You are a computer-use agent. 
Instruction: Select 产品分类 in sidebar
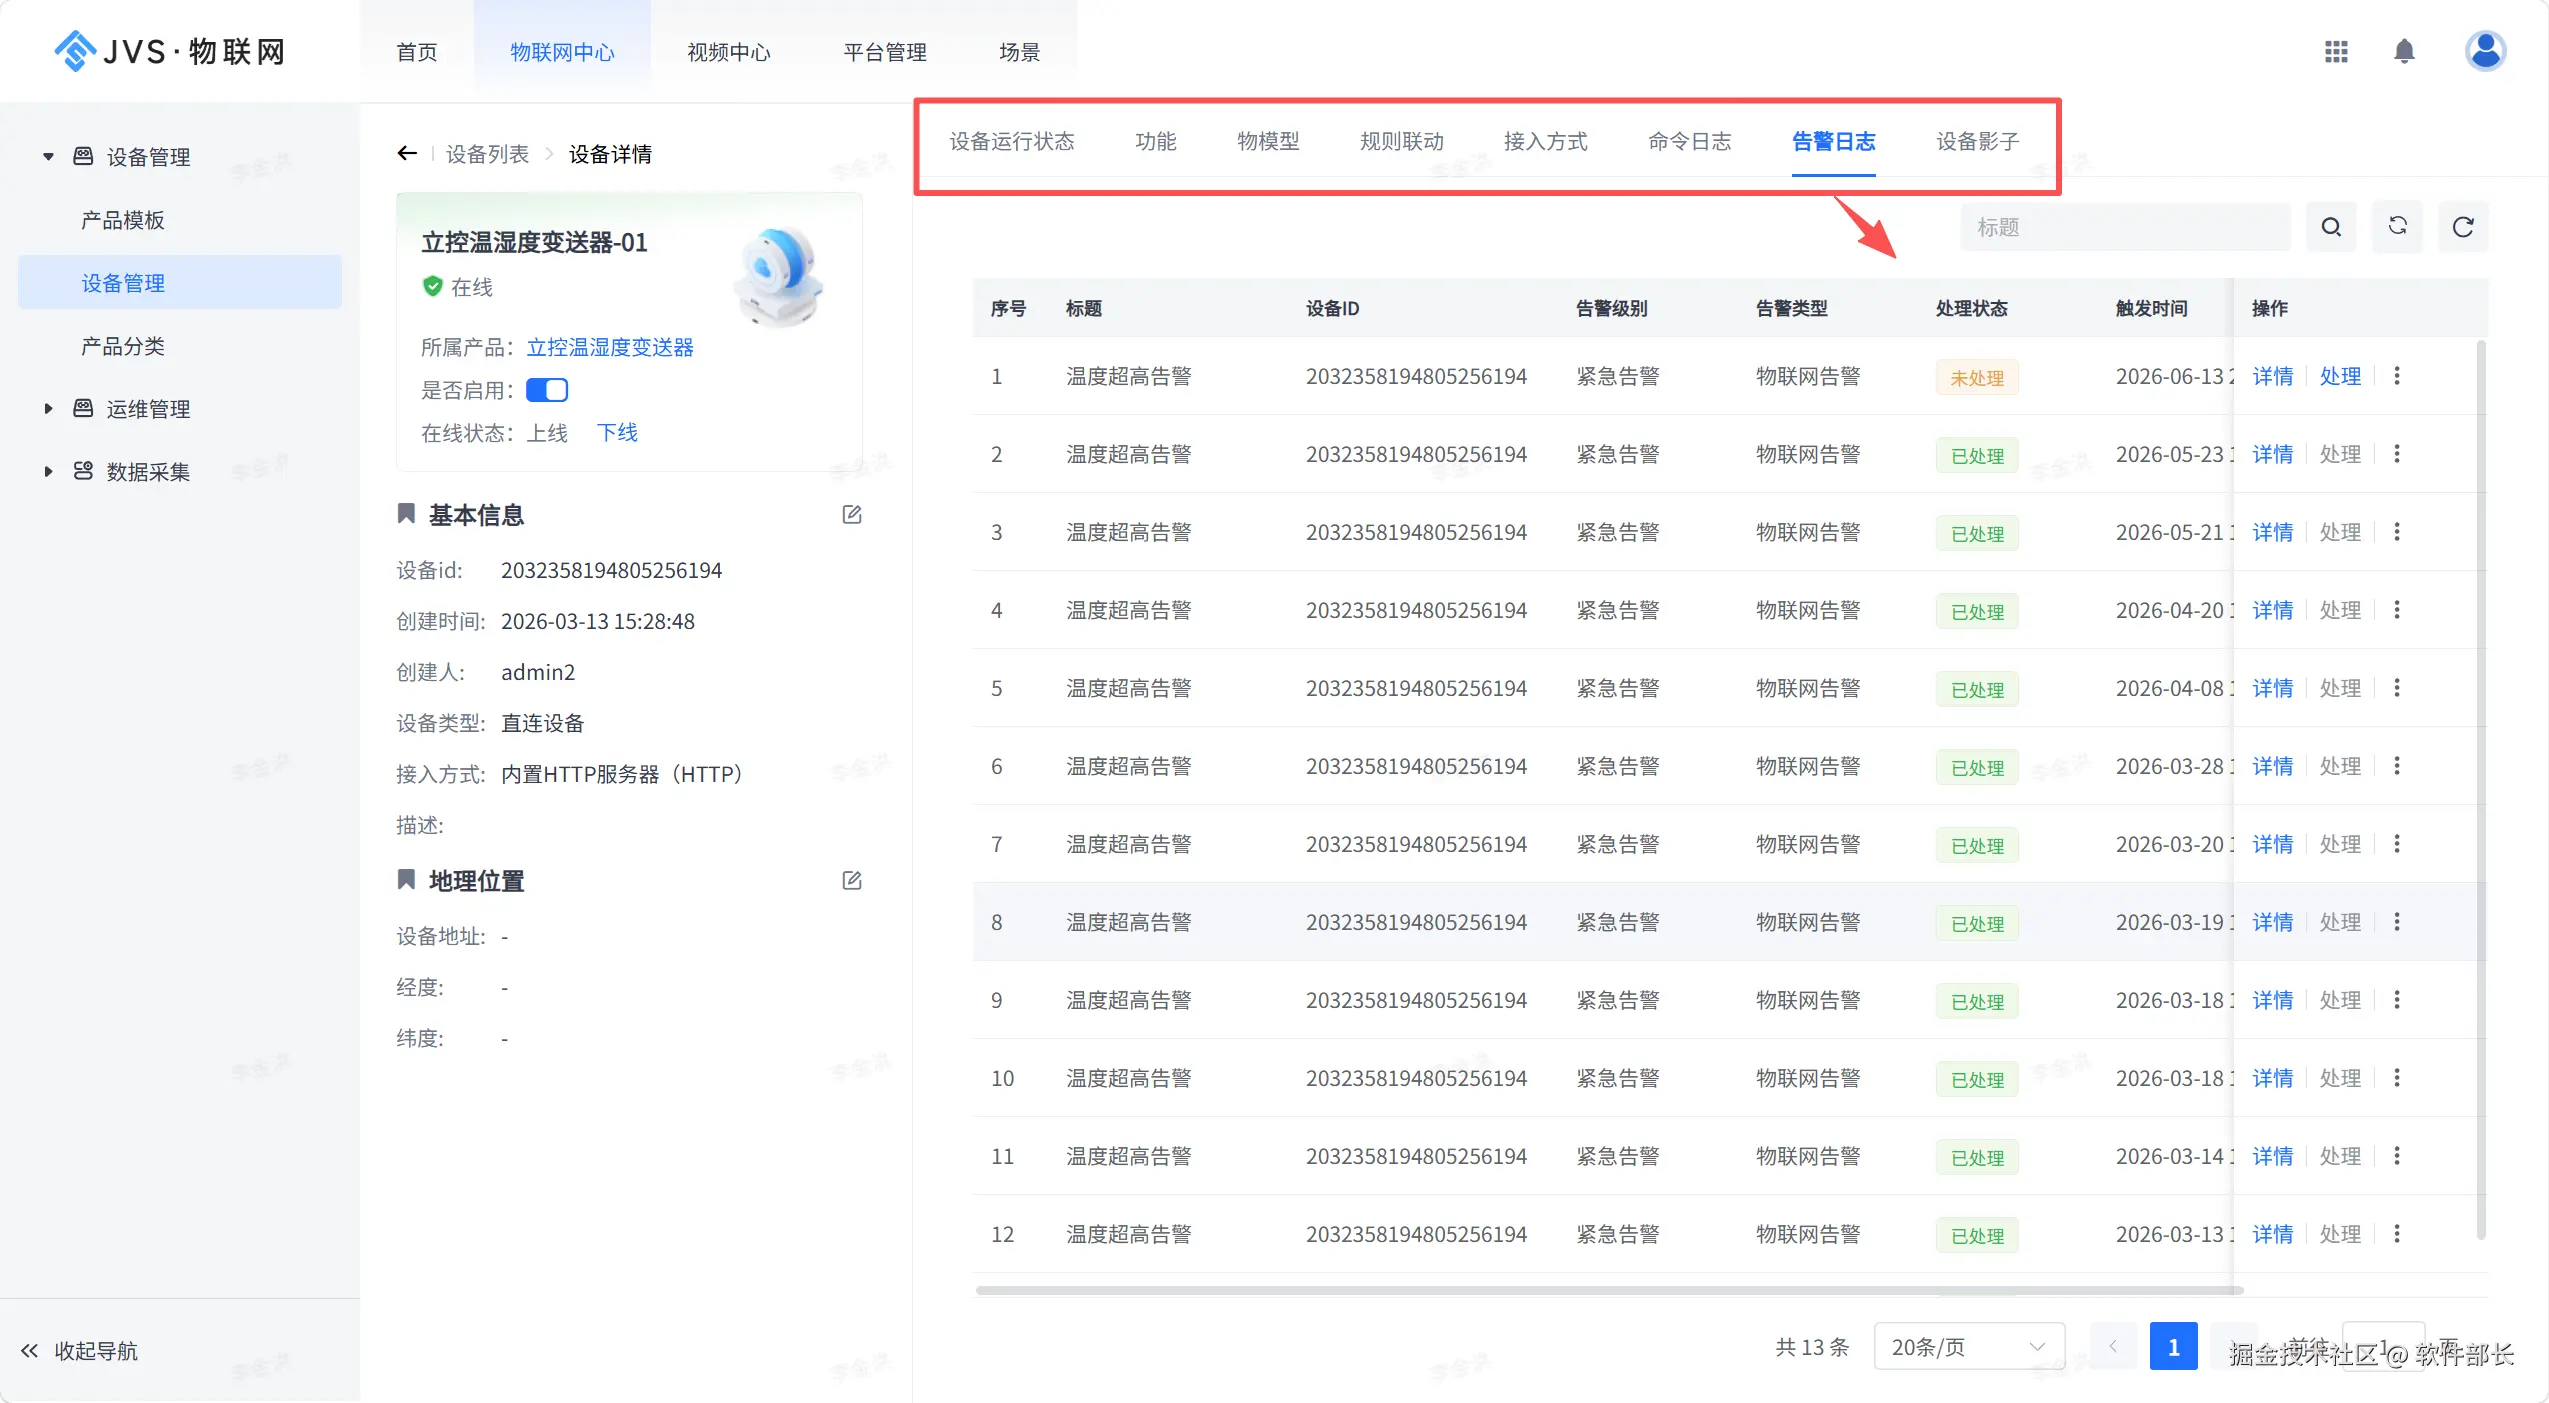[123, 346]
